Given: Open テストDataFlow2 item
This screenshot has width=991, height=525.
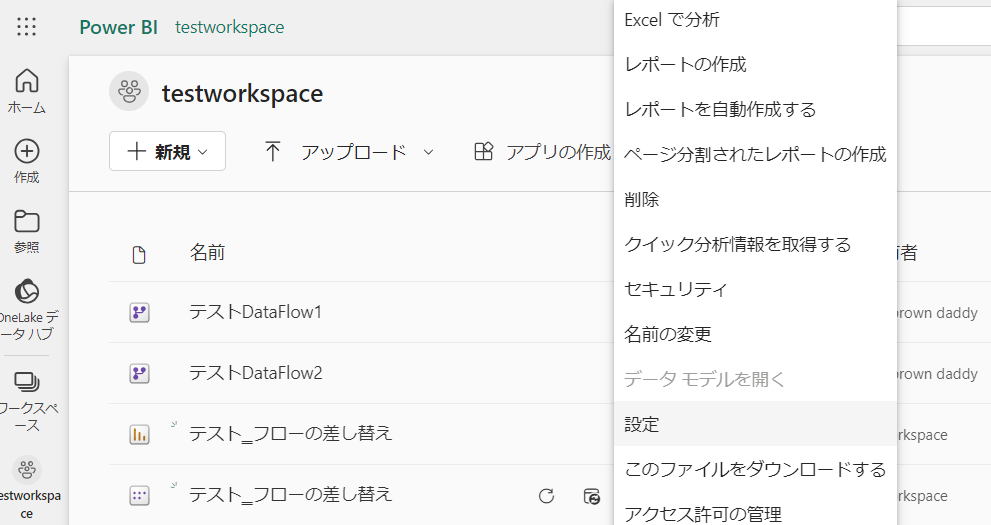Looking at the screenshot, I should pos(255,373).
